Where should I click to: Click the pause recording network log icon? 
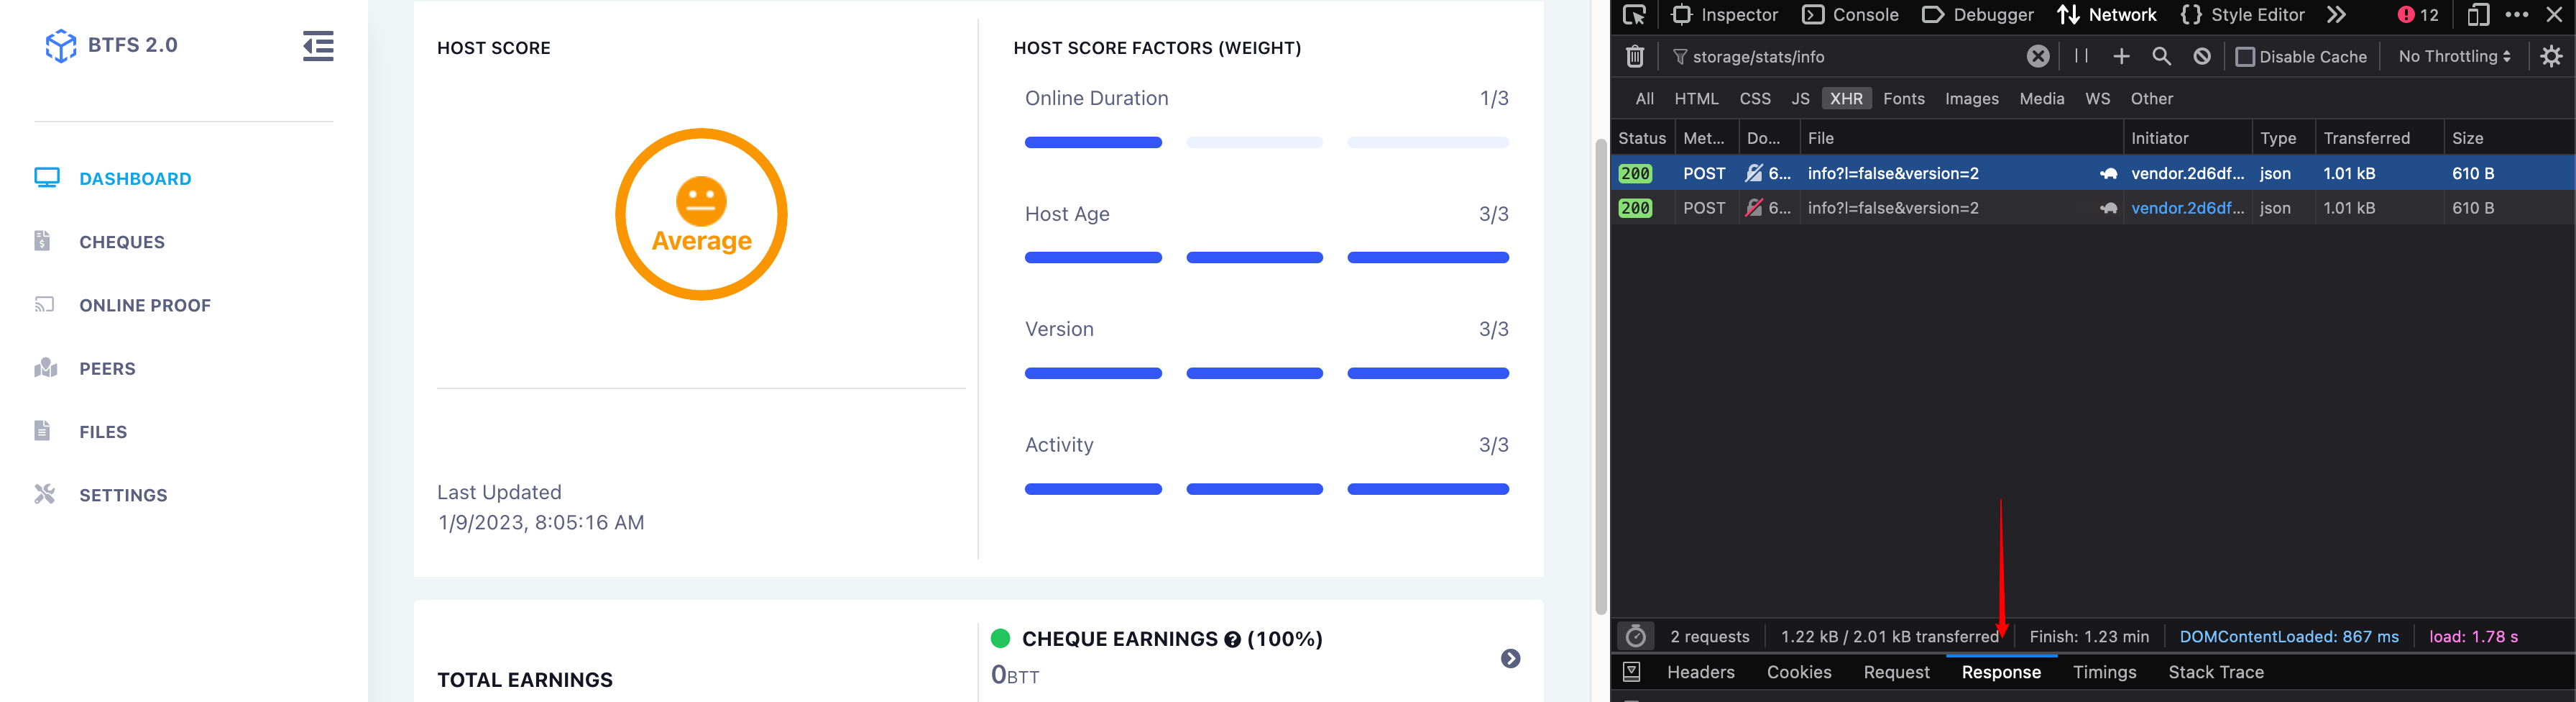pyautogui.click(x=2081, y=56)
